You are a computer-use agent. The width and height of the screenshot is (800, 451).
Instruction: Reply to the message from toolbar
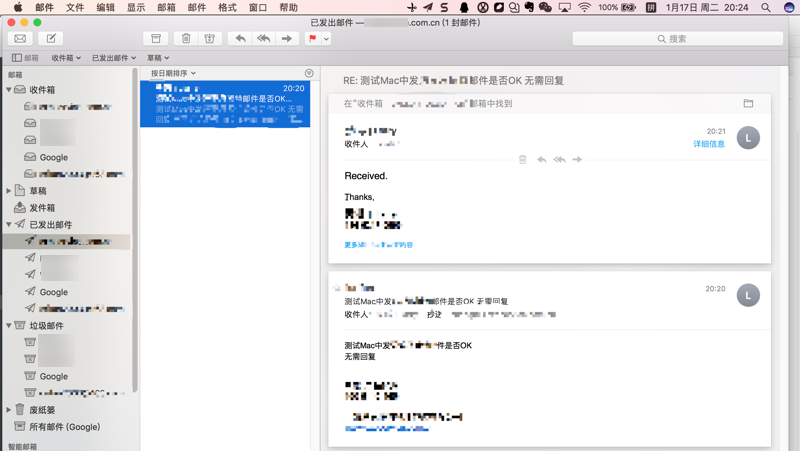coord(240,39)
